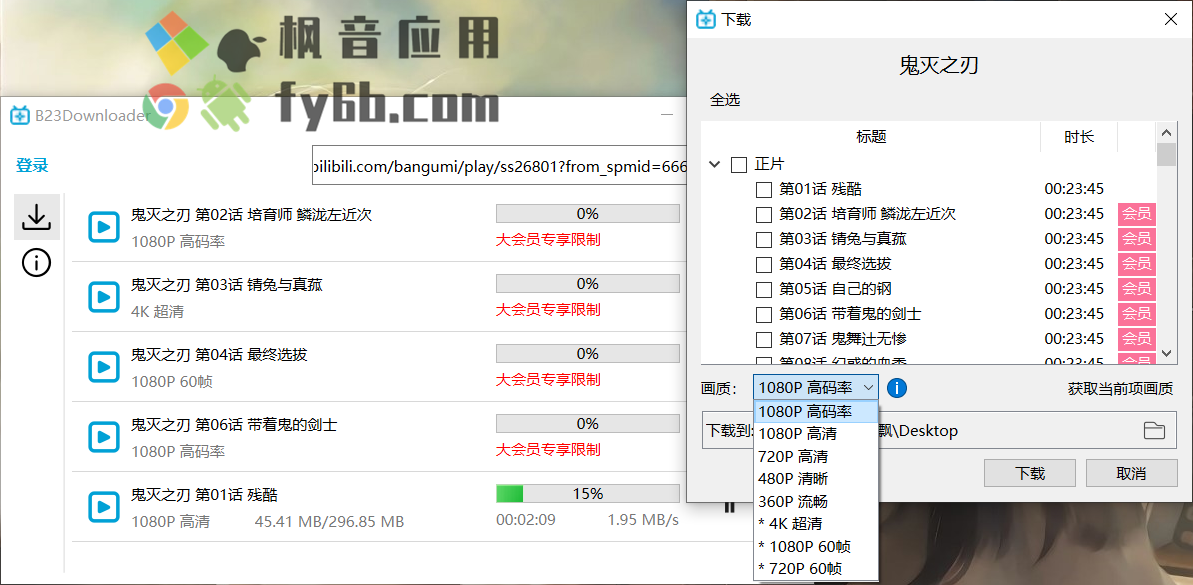
Task: Click the episode list scrollbar up arrow
Action: tap(1166, 131)
